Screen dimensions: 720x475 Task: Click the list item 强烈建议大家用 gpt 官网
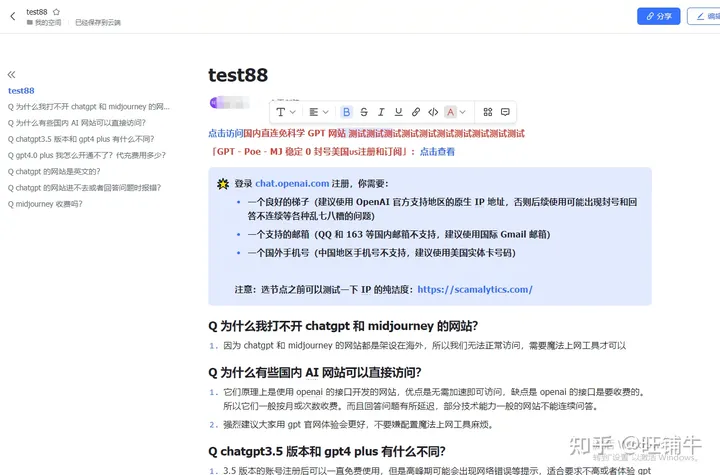pyautogui.click(x=358, y=424)
